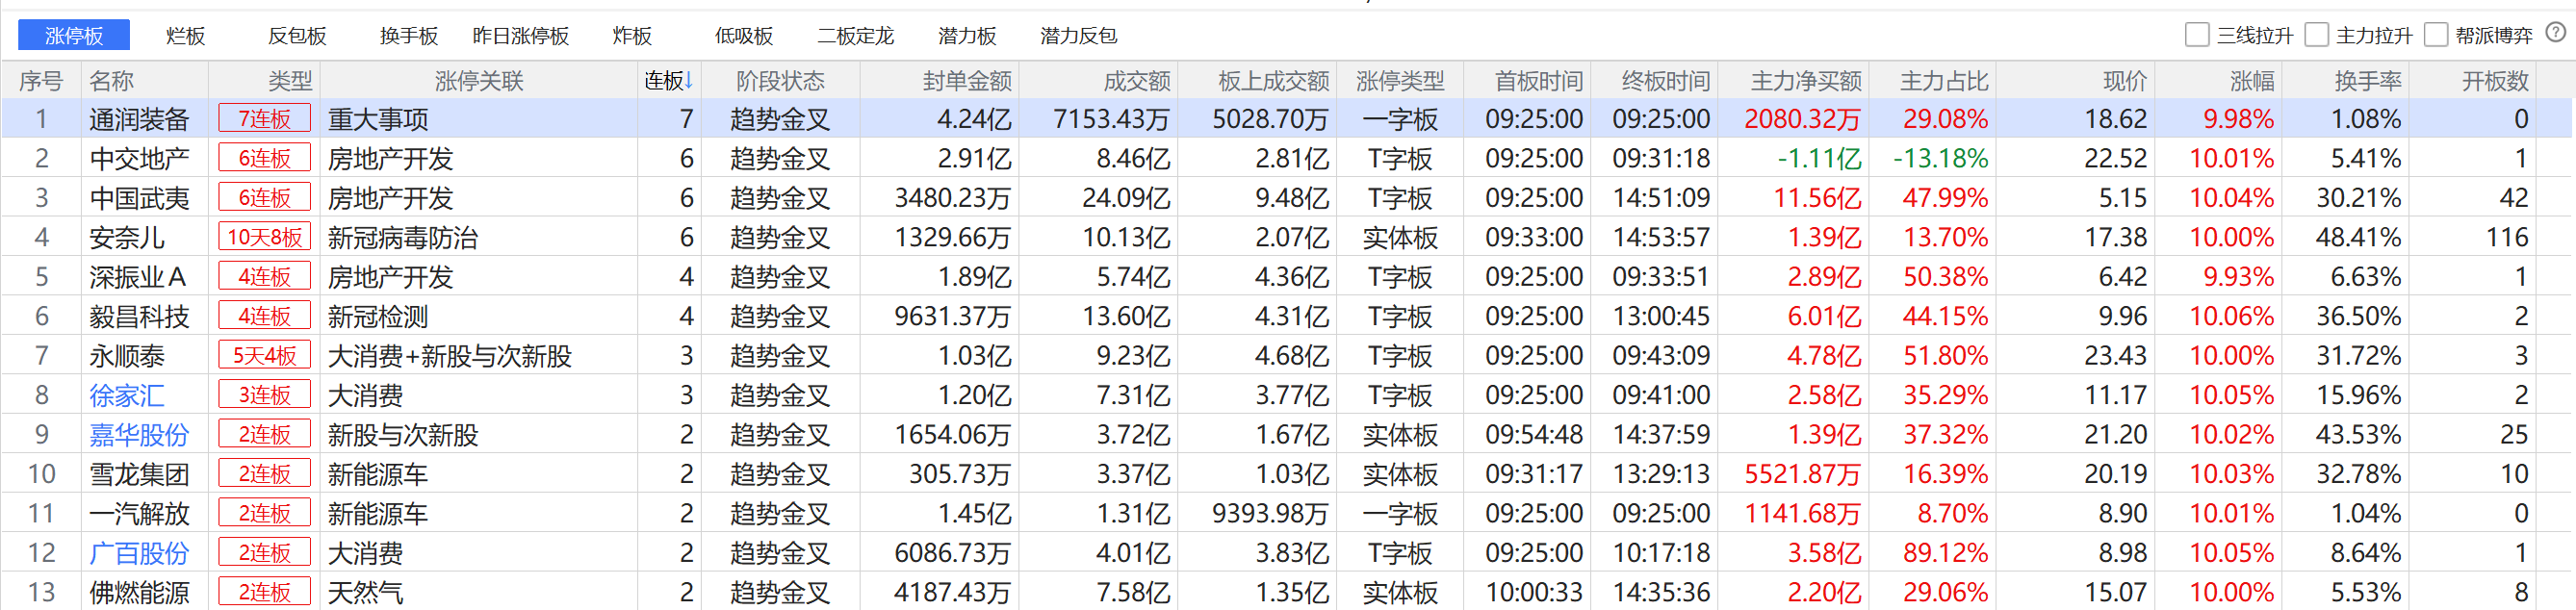2576x610 pixels.
Task: Click the 7连板 badge
Action: pos(265,119)
